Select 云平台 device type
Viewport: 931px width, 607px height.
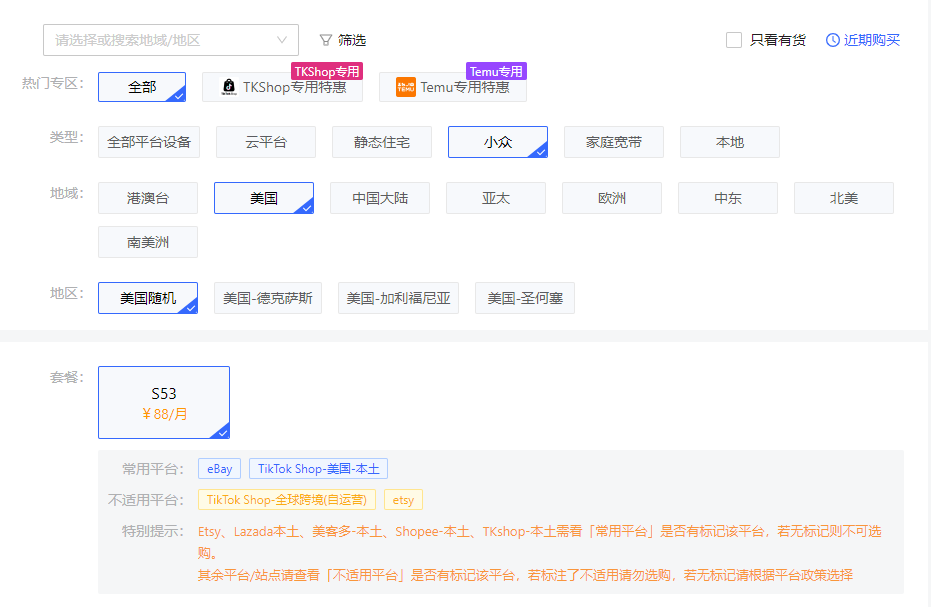[266, 142]
